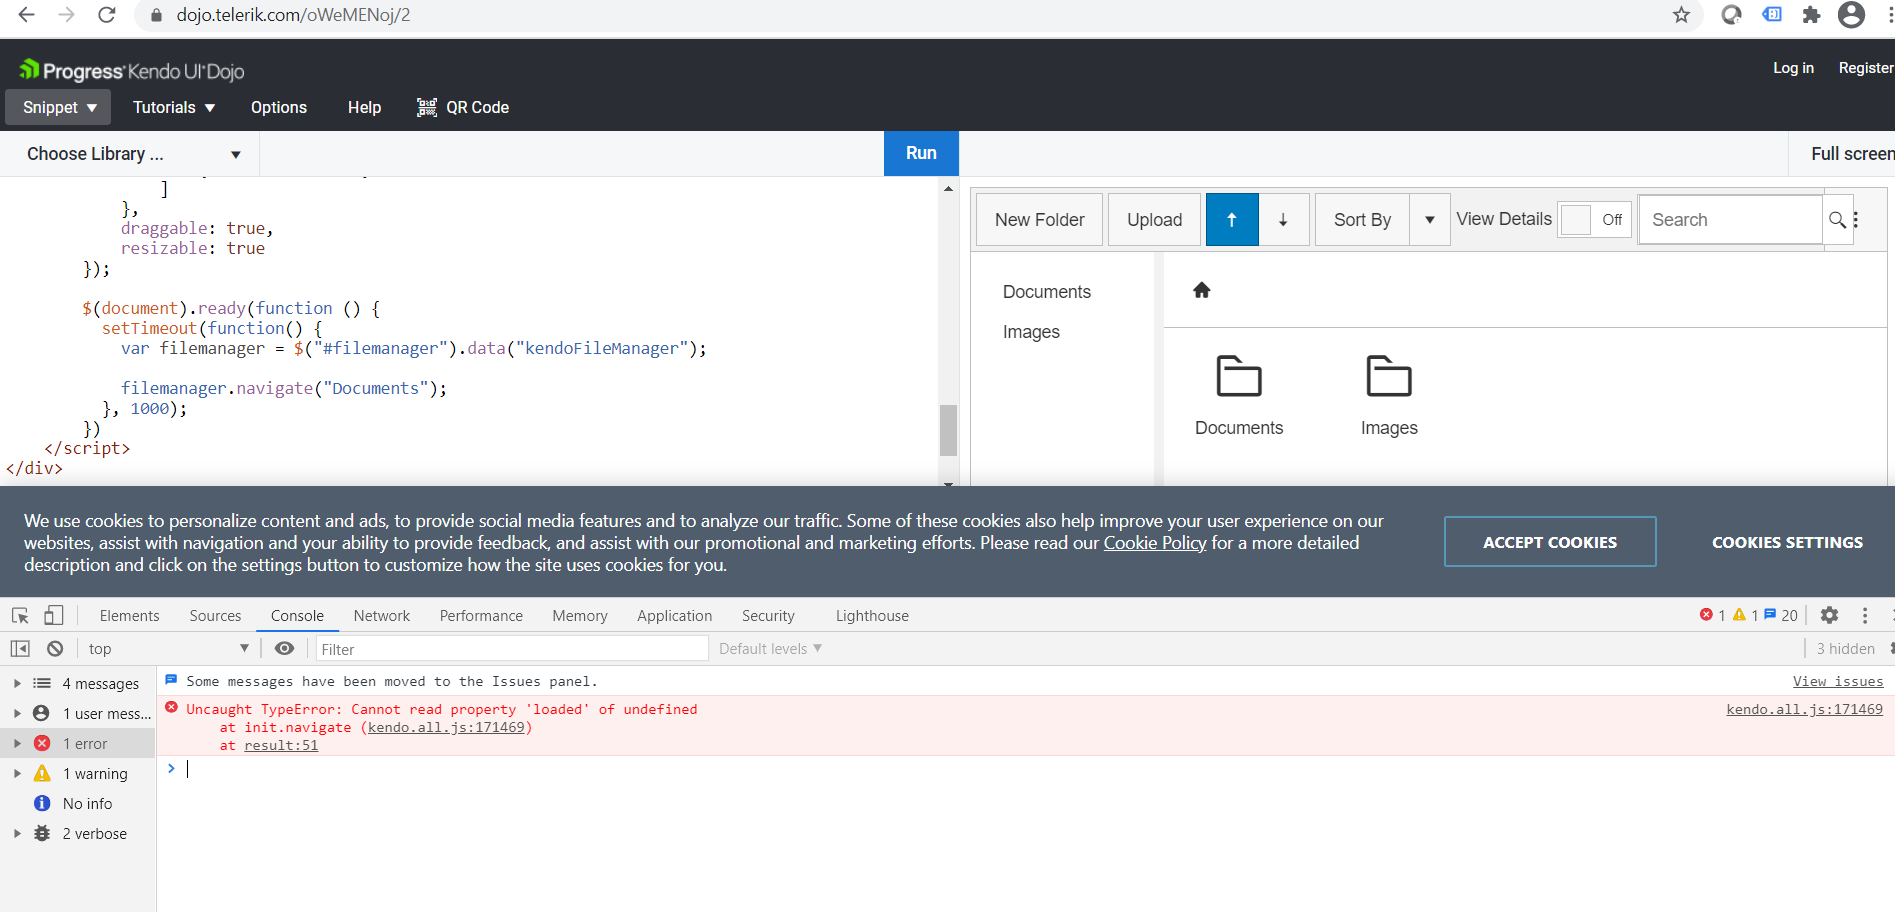Open the Snippet dropdown menu
The height and width of the screenshot is (912, 1895).
pos(58,107)
